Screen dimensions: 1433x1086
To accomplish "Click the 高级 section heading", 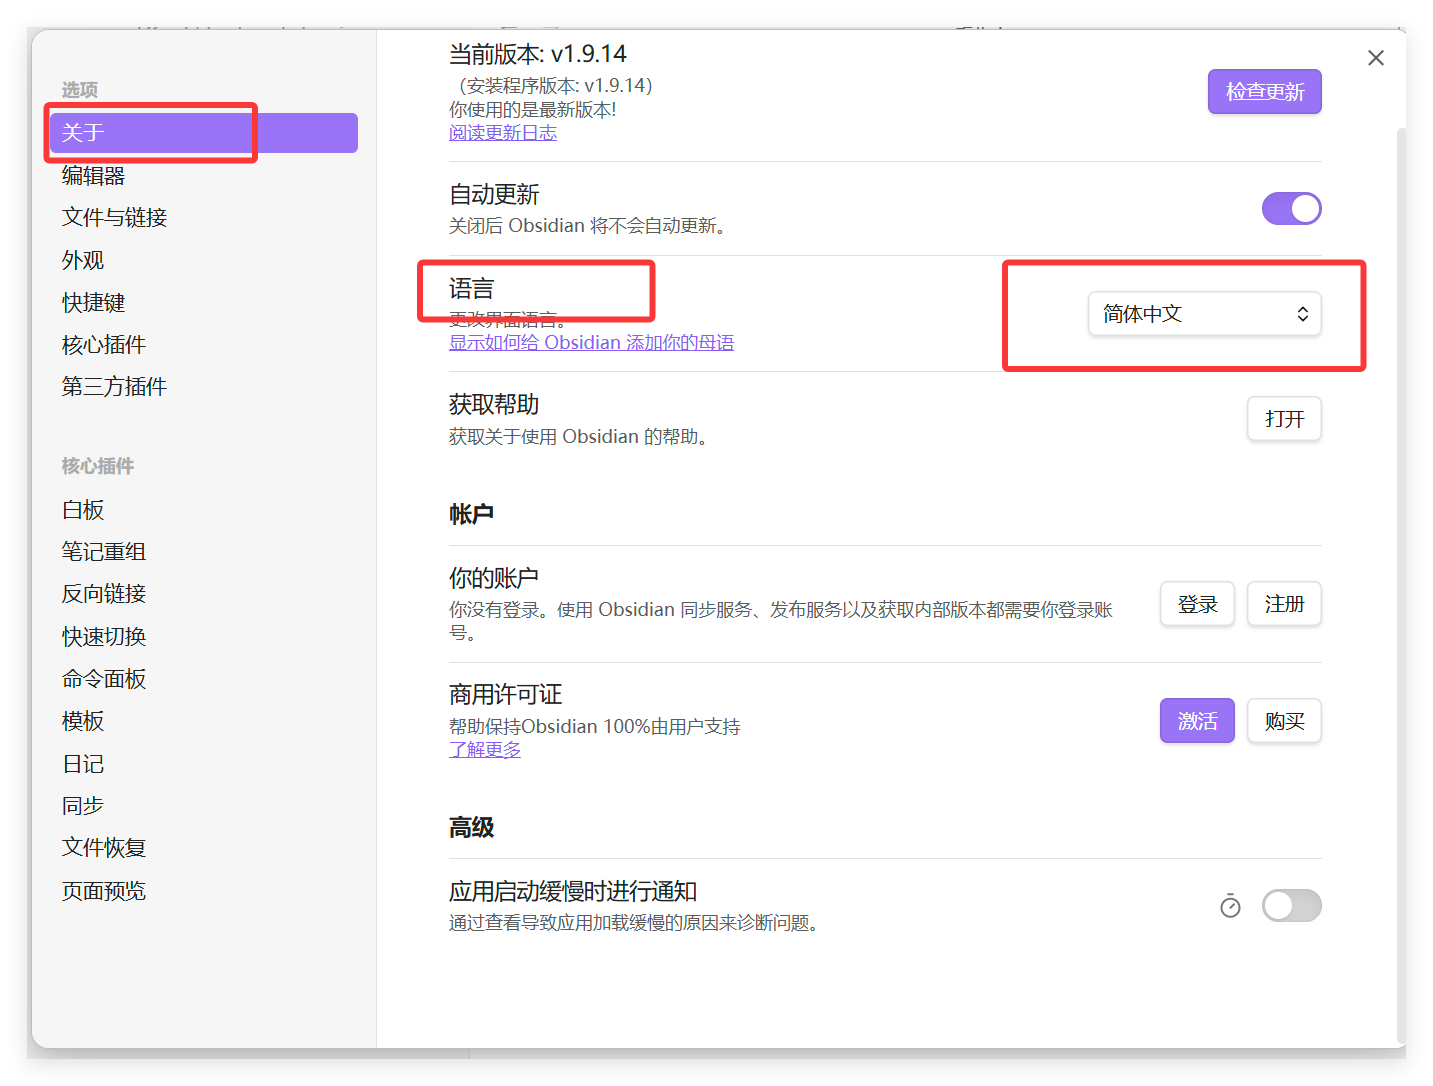I will tap(471, 828).
